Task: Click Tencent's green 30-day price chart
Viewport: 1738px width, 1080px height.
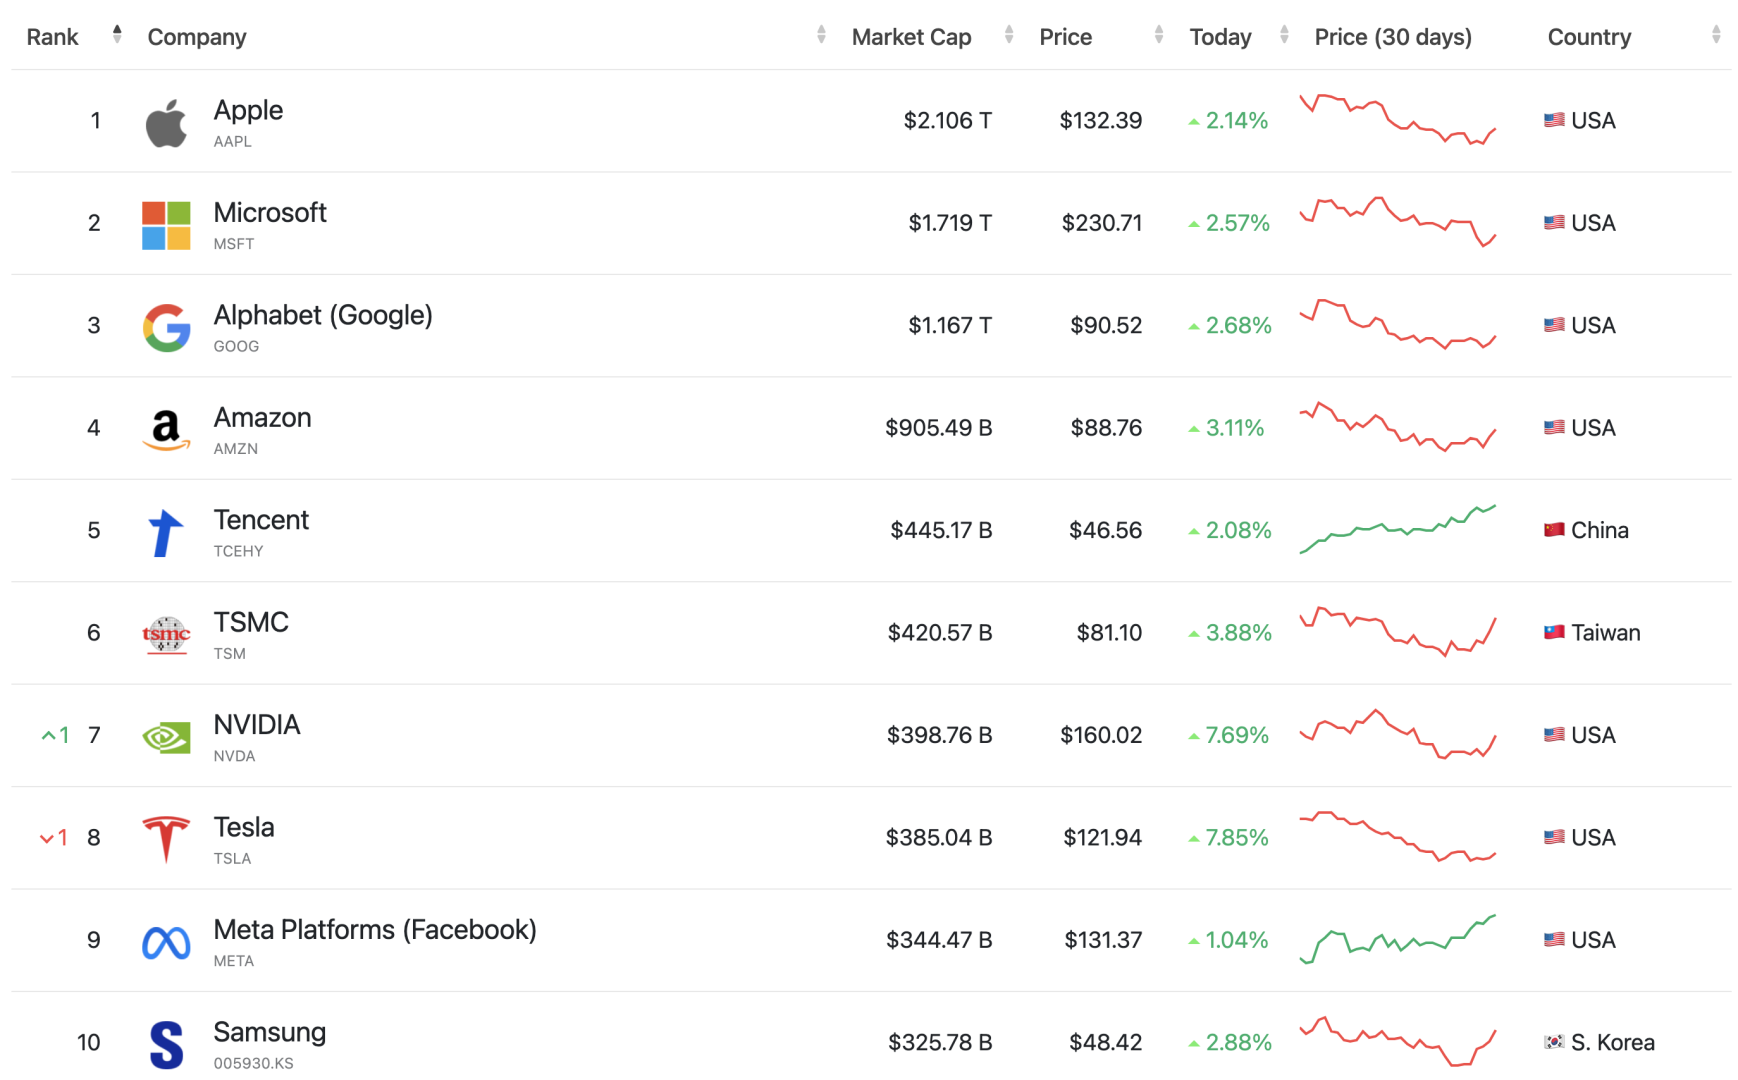Action: 1397,529
